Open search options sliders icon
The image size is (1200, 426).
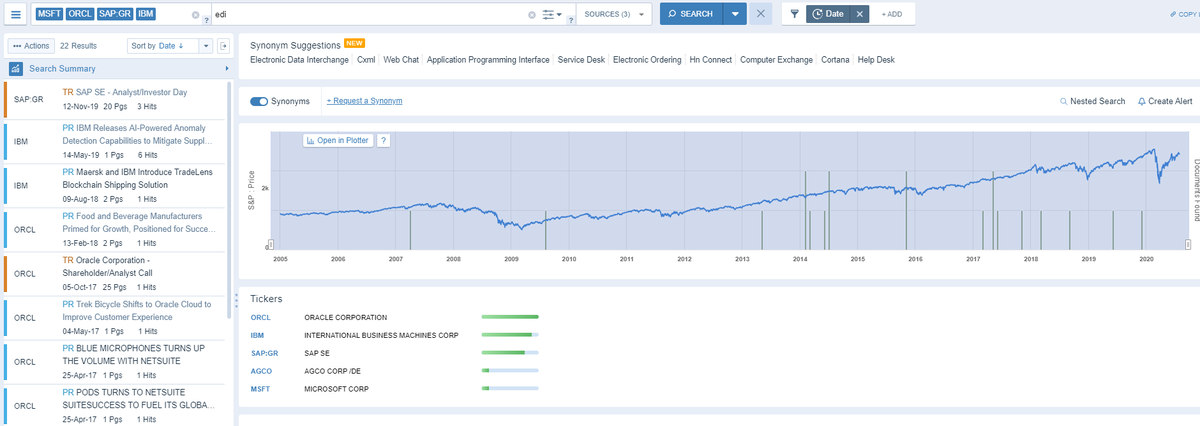coord(551,14)
